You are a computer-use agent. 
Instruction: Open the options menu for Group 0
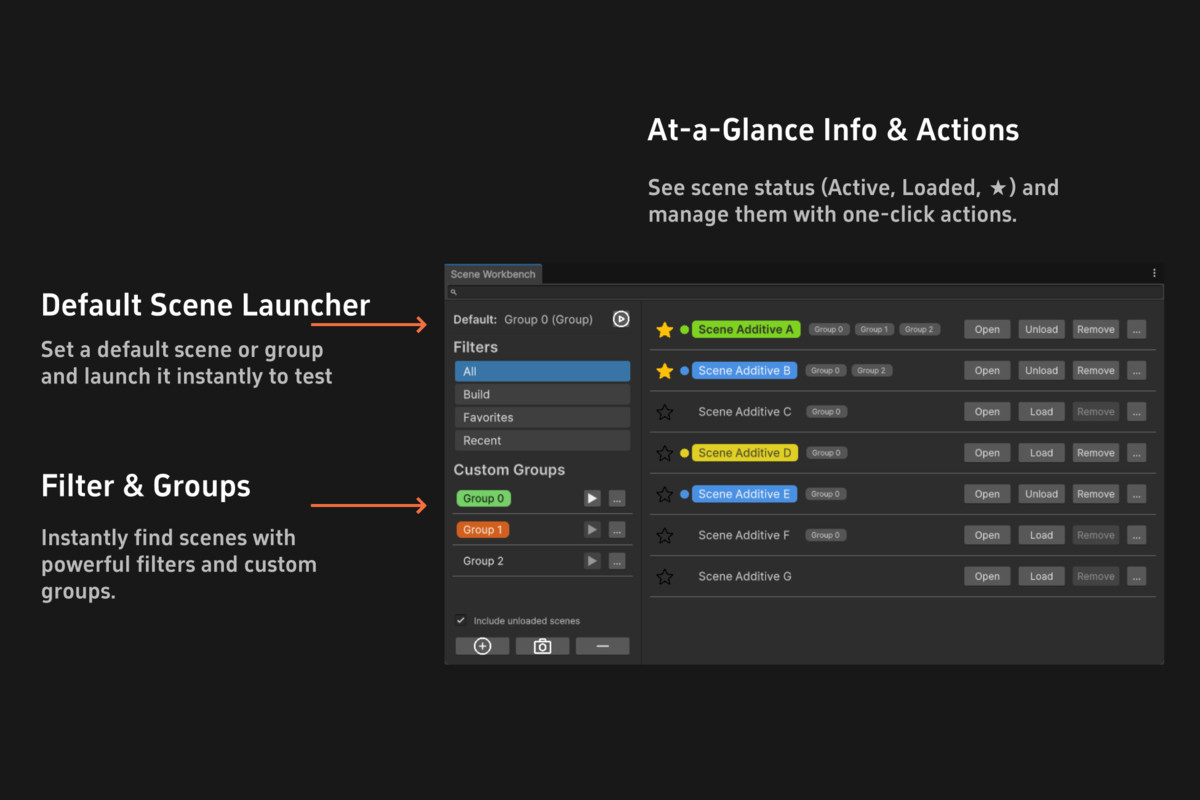point(617,498)
